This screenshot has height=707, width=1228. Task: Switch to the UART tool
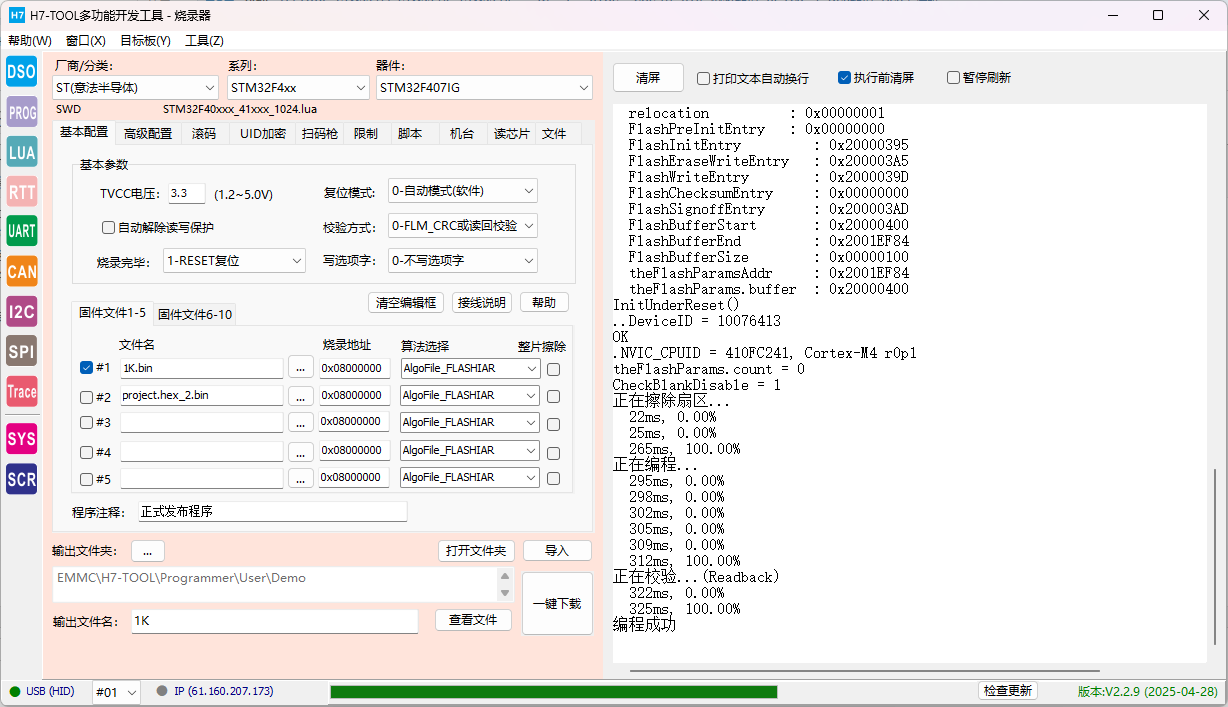22,231
